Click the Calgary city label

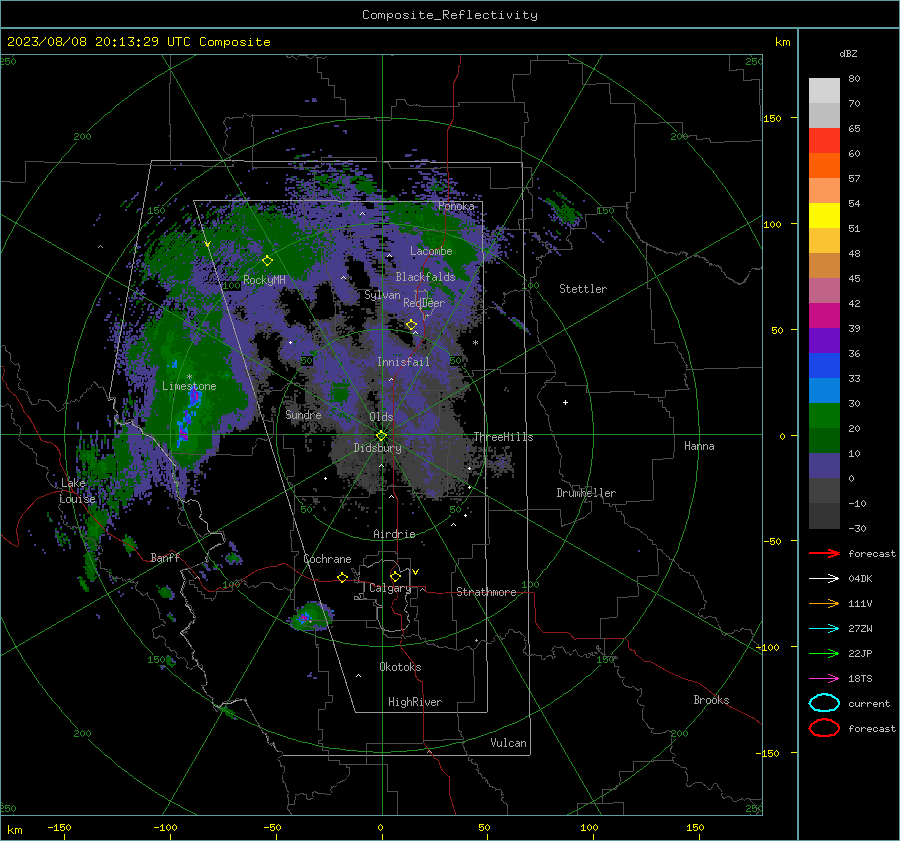click(x=390, y=588)
